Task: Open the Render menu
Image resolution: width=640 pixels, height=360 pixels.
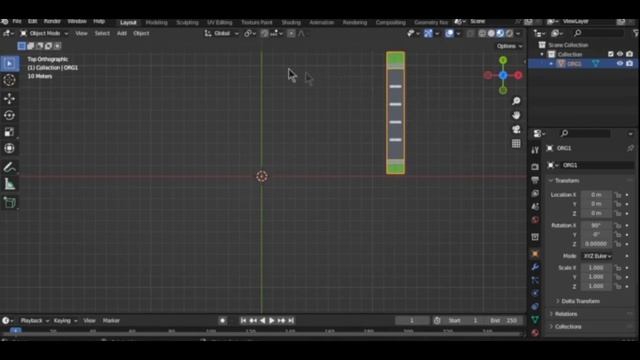Action: tap(52, 21)
